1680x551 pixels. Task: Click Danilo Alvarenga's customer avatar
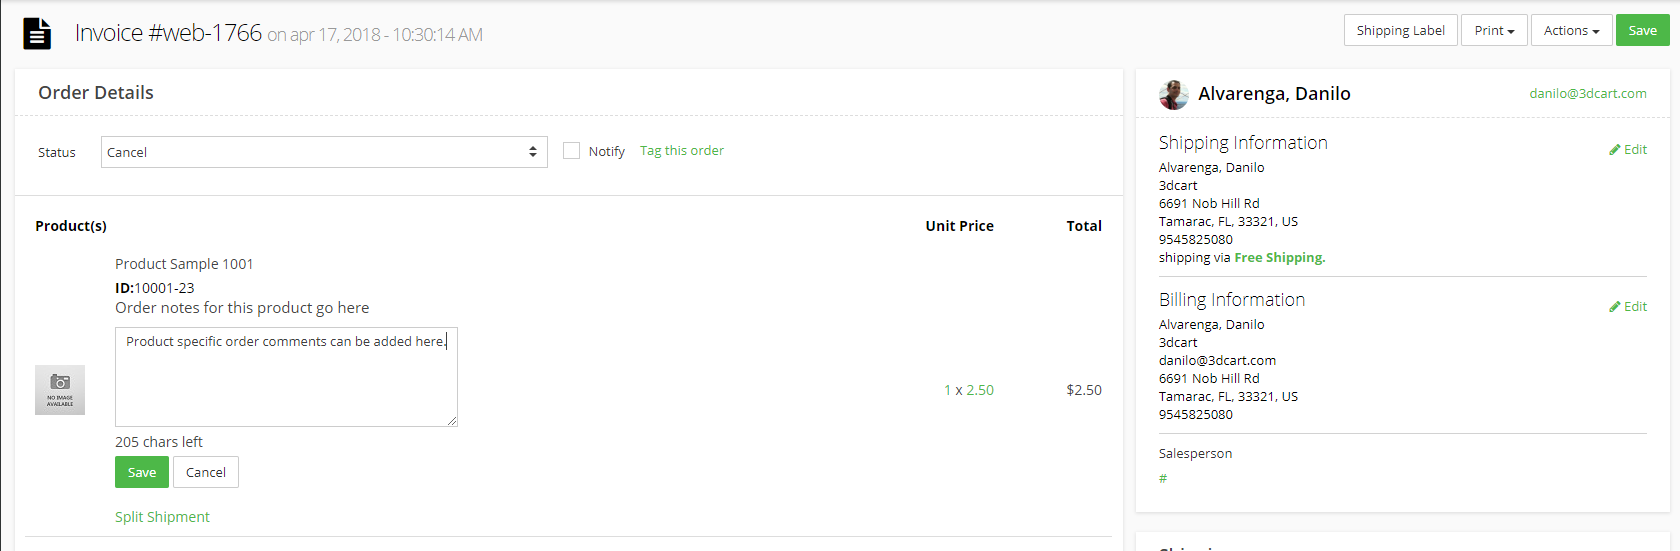pyautogui.click(x=1173, y=94)
